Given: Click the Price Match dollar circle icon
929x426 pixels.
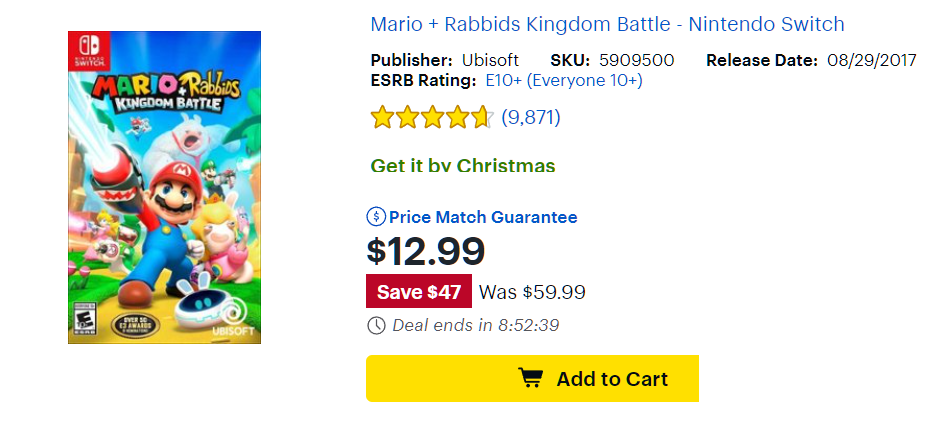Looking at the screenshot, I should pos(376,217).
